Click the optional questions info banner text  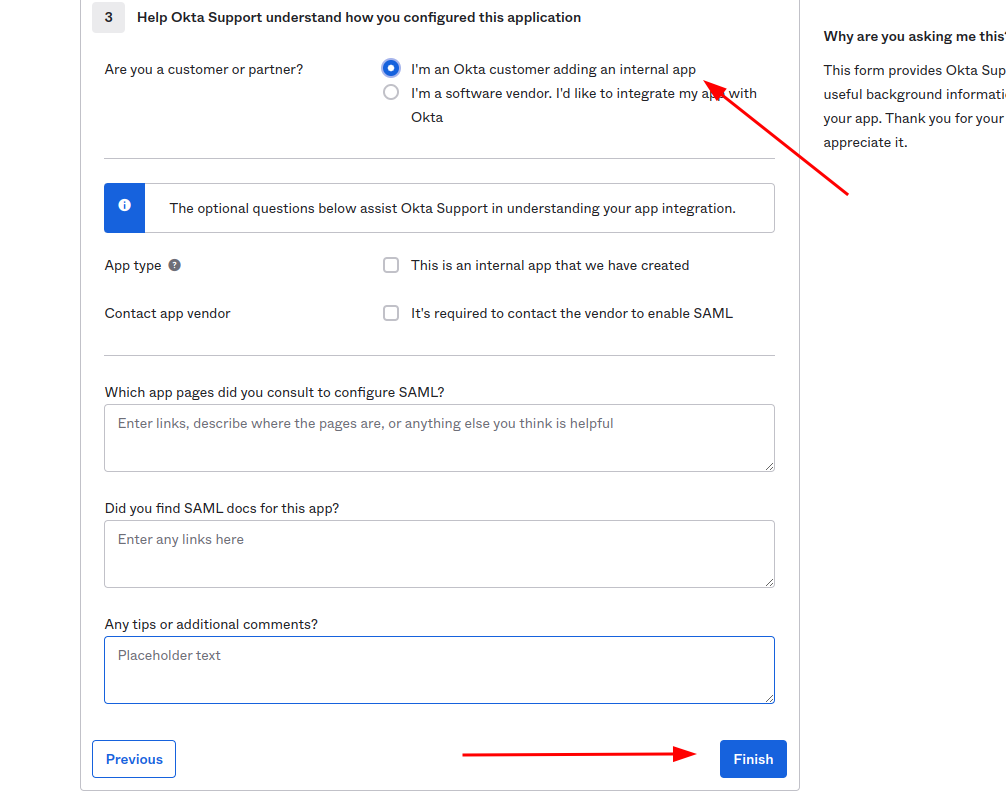452,208
